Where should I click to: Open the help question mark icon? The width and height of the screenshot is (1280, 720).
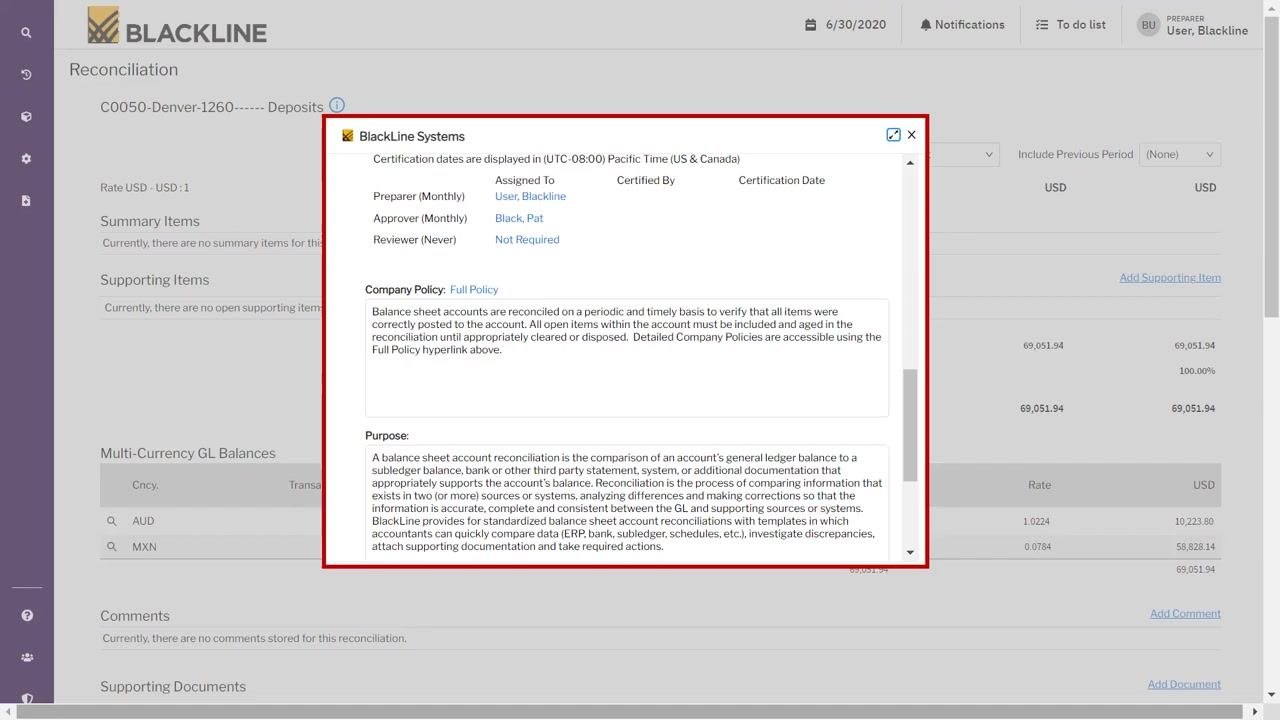click(x=27, y=616)
